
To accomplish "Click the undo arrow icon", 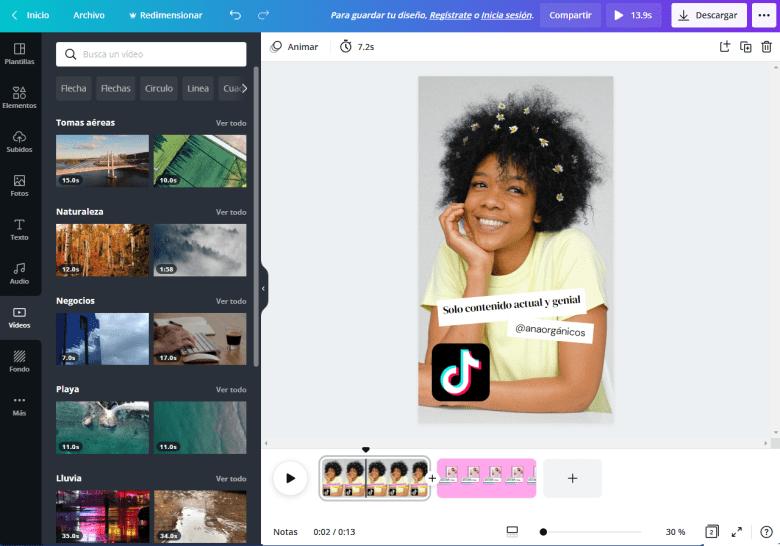I will (235, 15).
